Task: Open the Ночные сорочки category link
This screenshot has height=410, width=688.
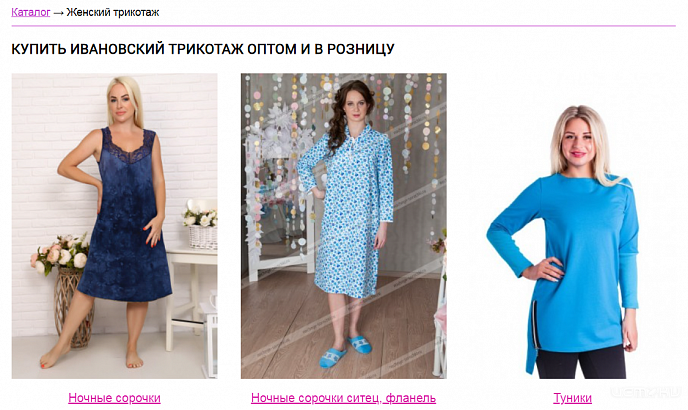Action: click(x=115, y=398)
